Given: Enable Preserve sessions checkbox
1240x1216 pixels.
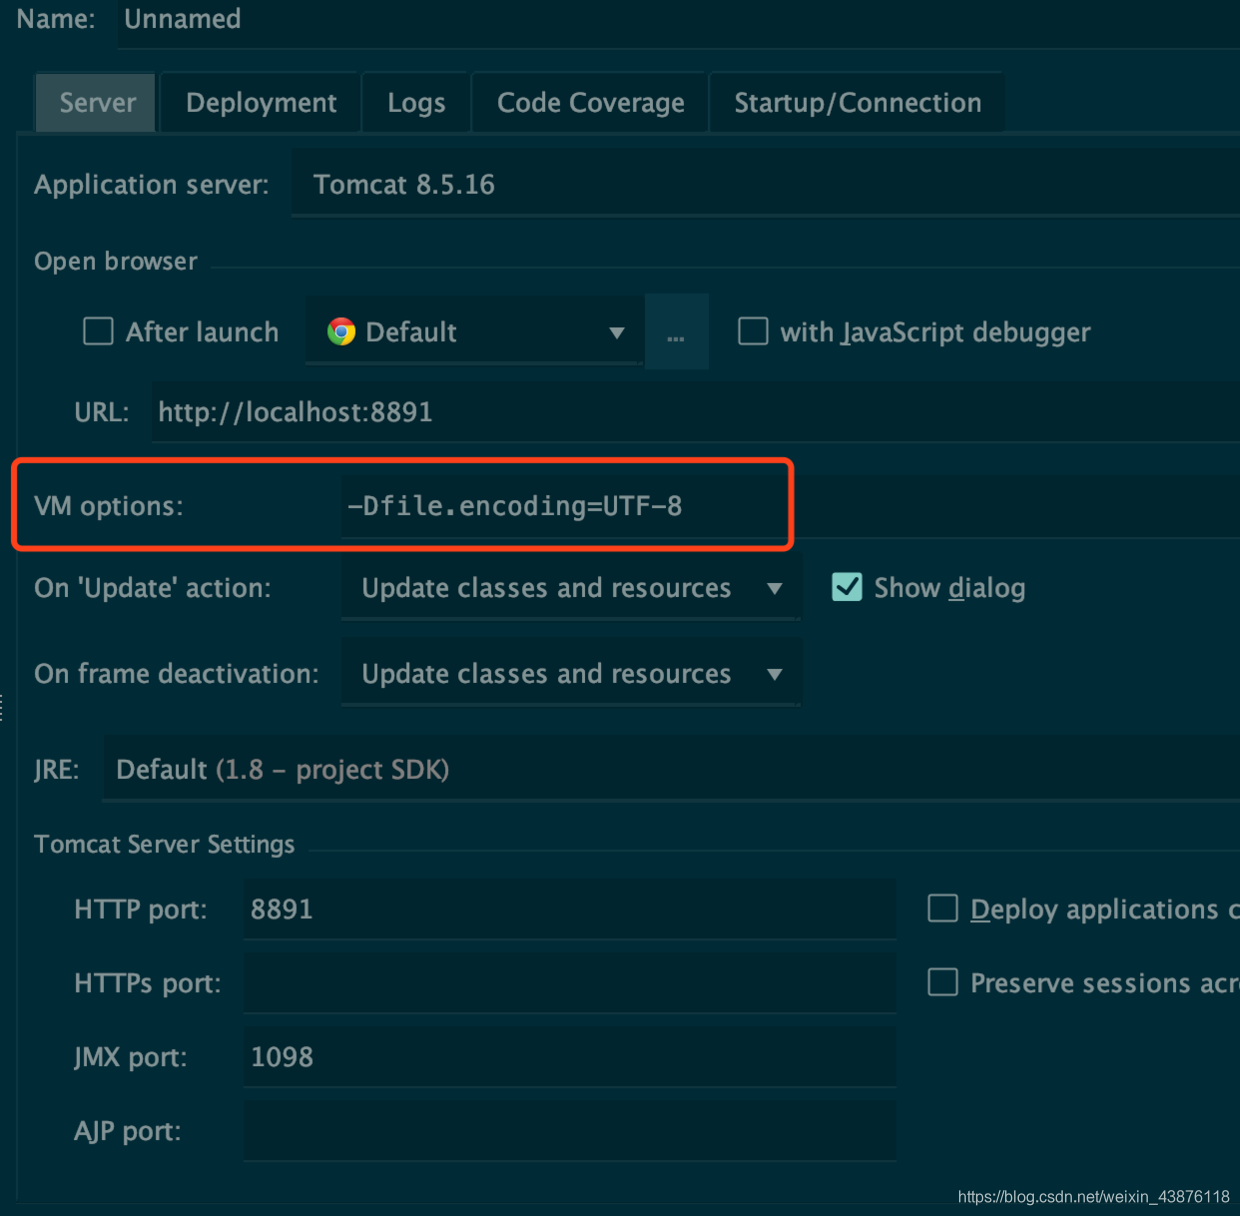Looking at the screenshot, I should point(943,982).
